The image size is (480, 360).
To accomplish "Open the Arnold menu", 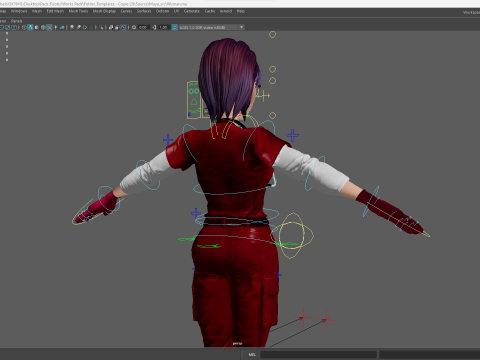I will point(226,11).
